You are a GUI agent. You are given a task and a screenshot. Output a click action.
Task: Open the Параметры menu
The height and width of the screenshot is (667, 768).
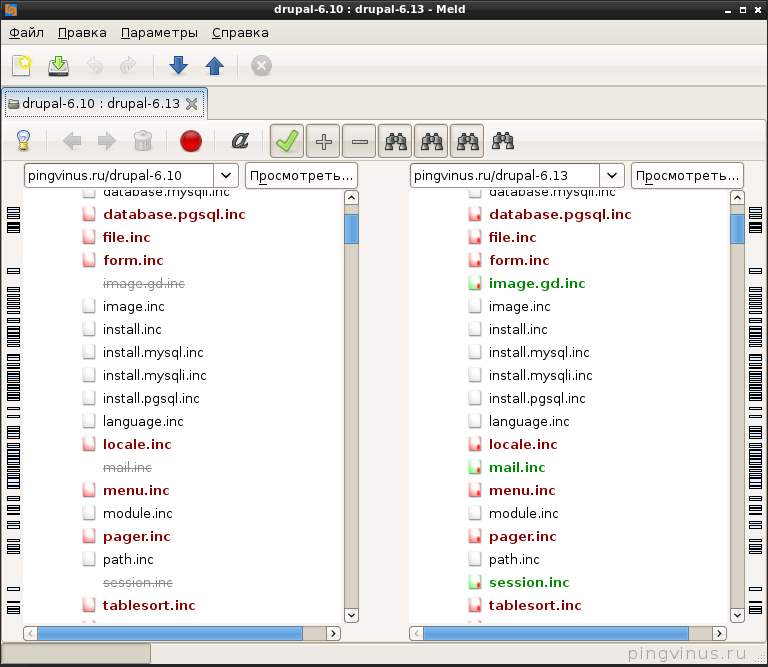point(159,33)
